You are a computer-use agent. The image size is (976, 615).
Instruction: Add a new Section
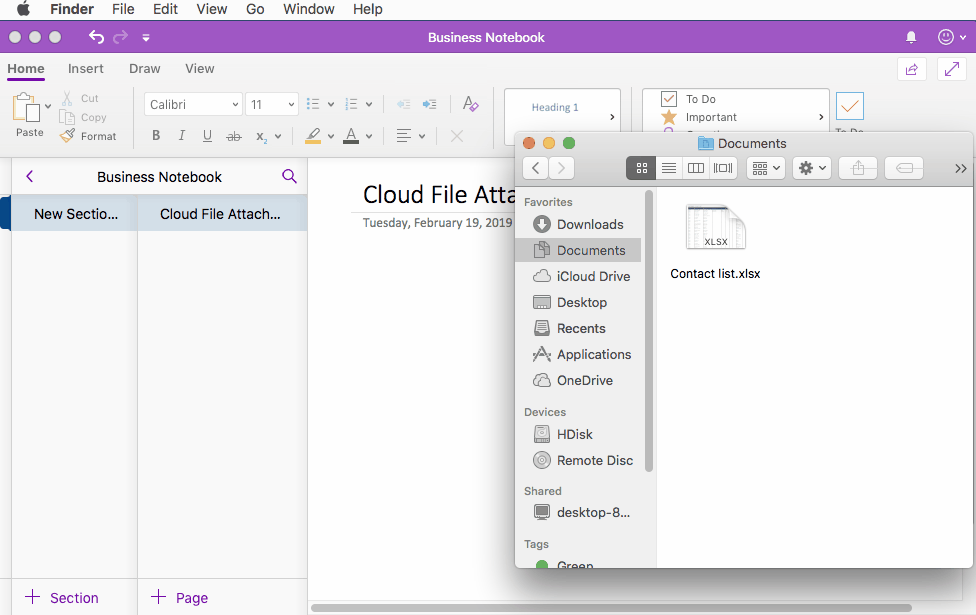pyautogui.click(x=62, y=598)
